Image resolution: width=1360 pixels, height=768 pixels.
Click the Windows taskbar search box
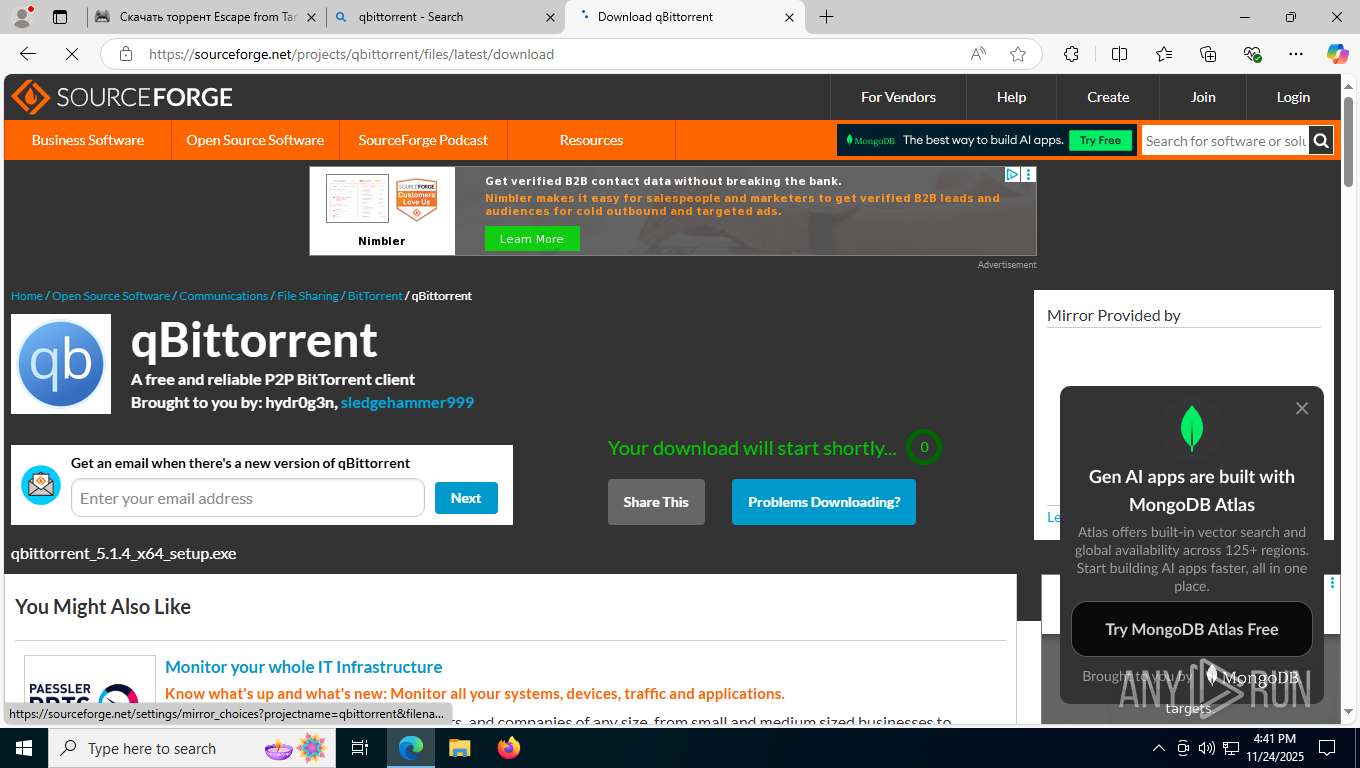pos(193,748)
